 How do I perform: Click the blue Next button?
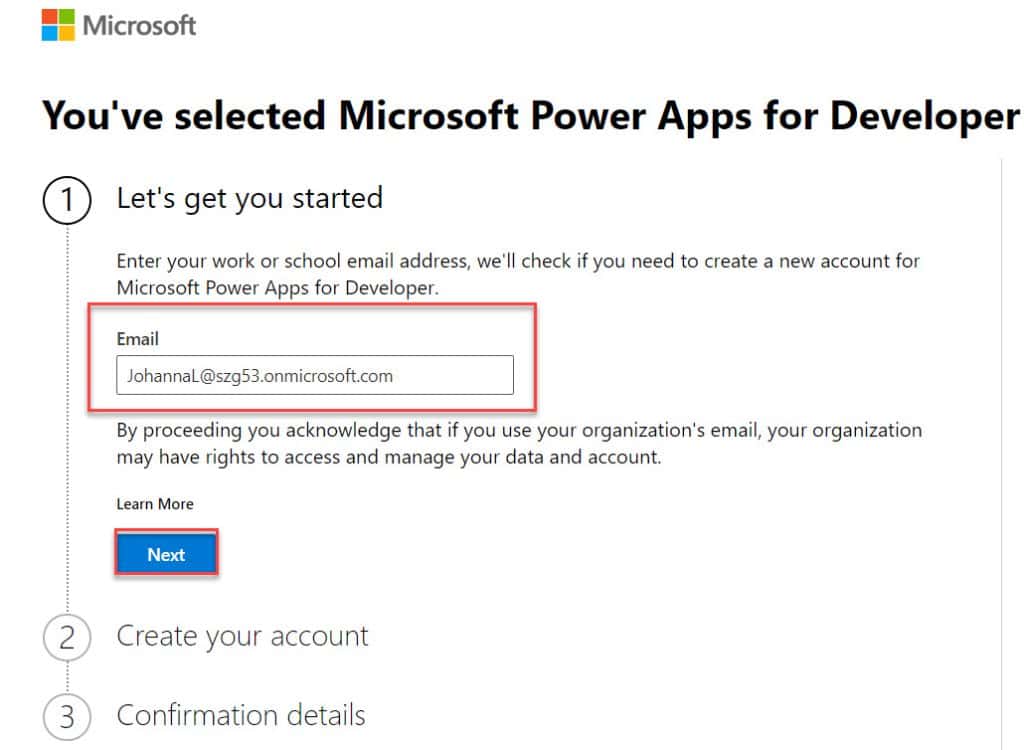167,554
